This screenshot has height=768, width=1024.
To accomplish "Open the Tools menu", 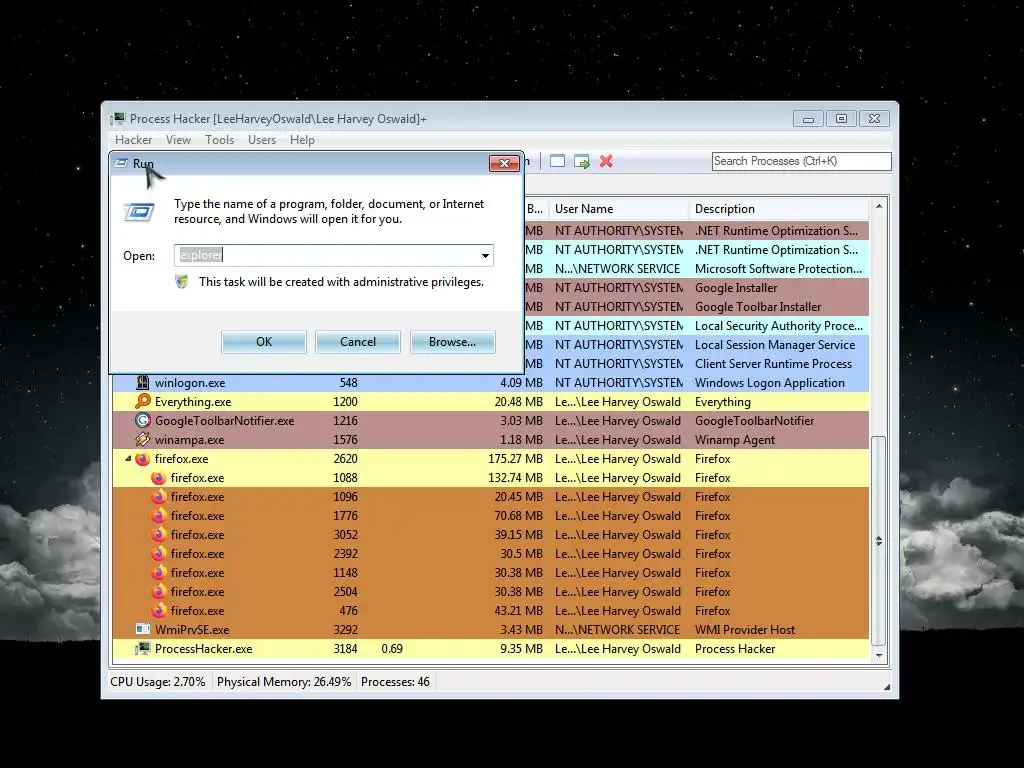I will 219,140.
